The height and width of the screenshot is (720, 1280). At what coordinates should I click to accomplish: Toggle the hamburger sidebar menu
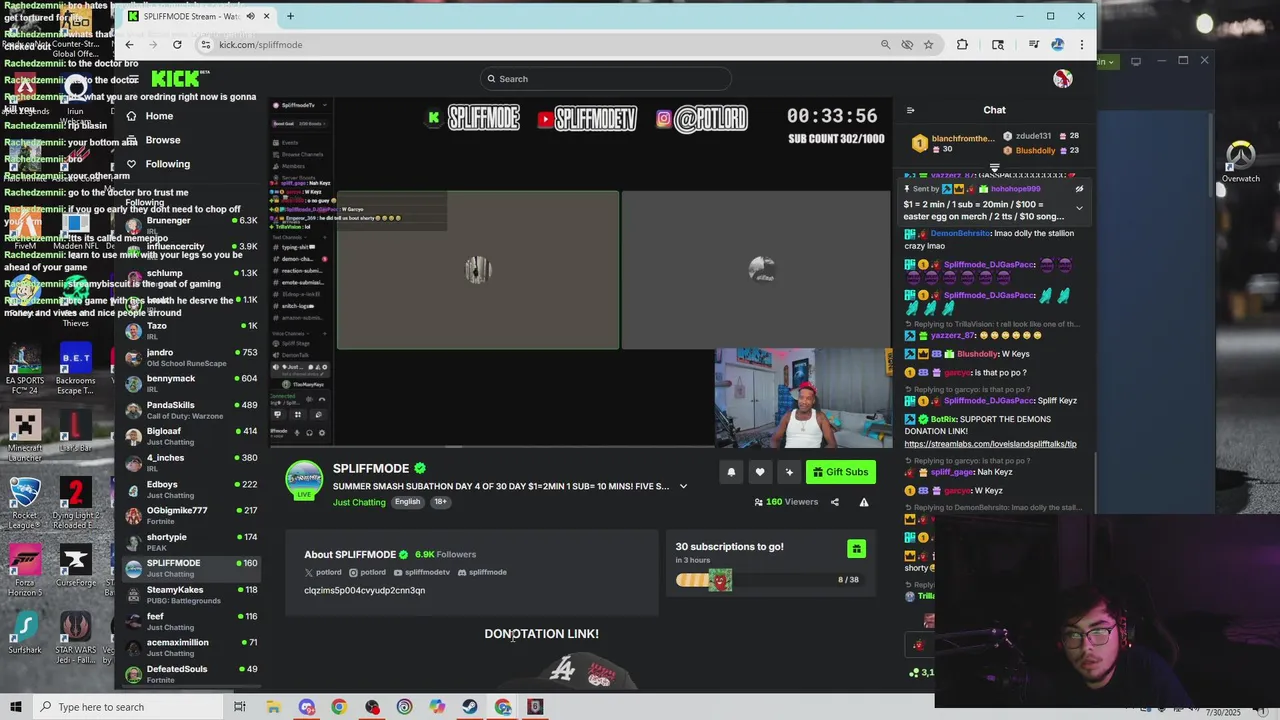coord(132,79)
